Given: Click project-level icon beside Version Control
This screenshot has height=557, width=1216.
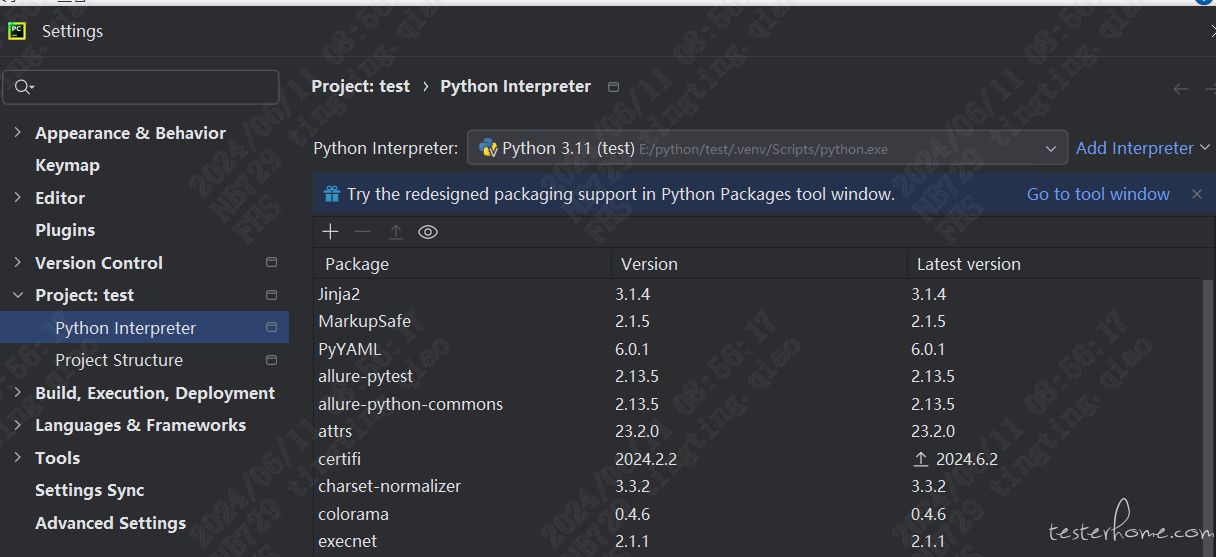Looking at the screenshot, I should pyautogui.click(x=271, y=263).
